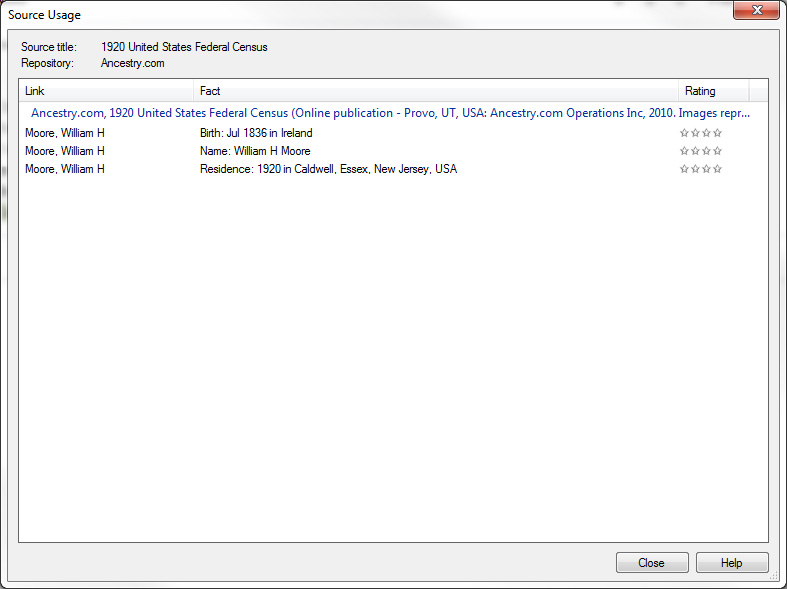Sort the list by the Link column header
The width and height of the screenshot is (787, 589).
point(106,91)
